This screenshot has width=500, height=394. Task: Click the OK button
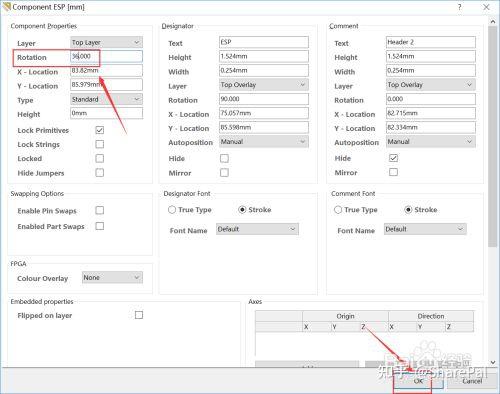click(418, 381)
